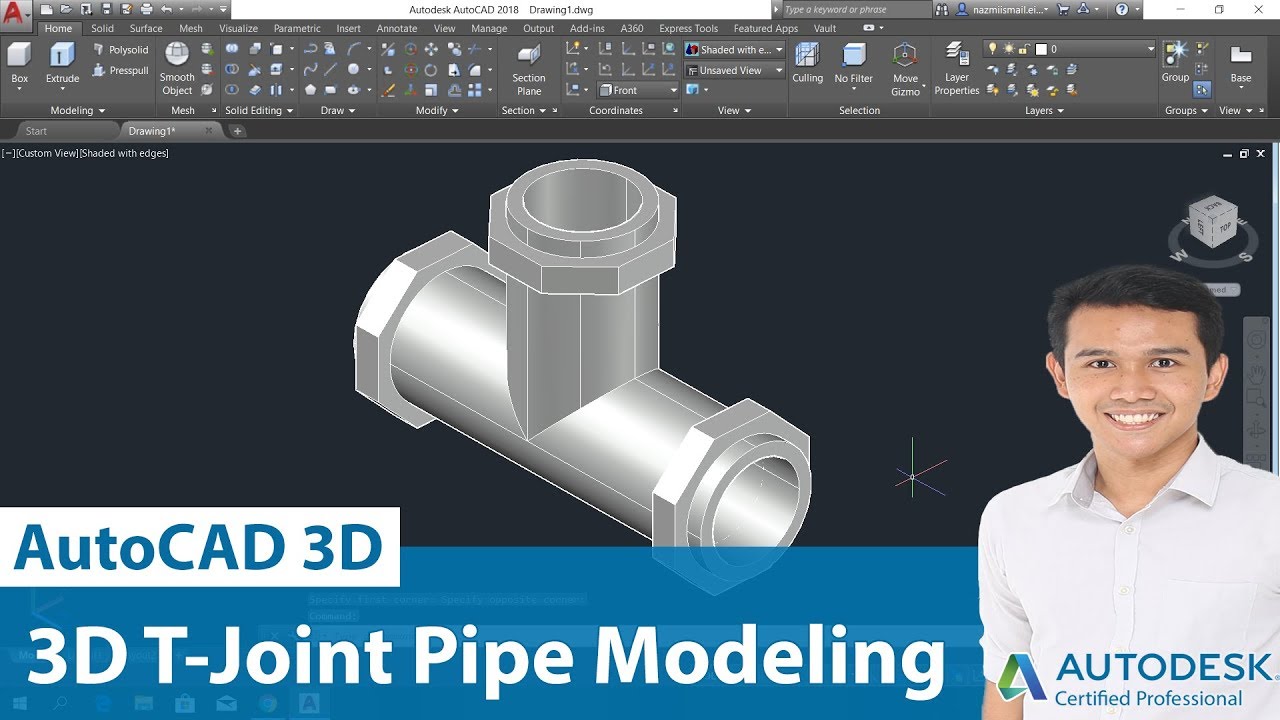Click the Plot printer icon
The image size is (1280, 720).
click(144, 9)
